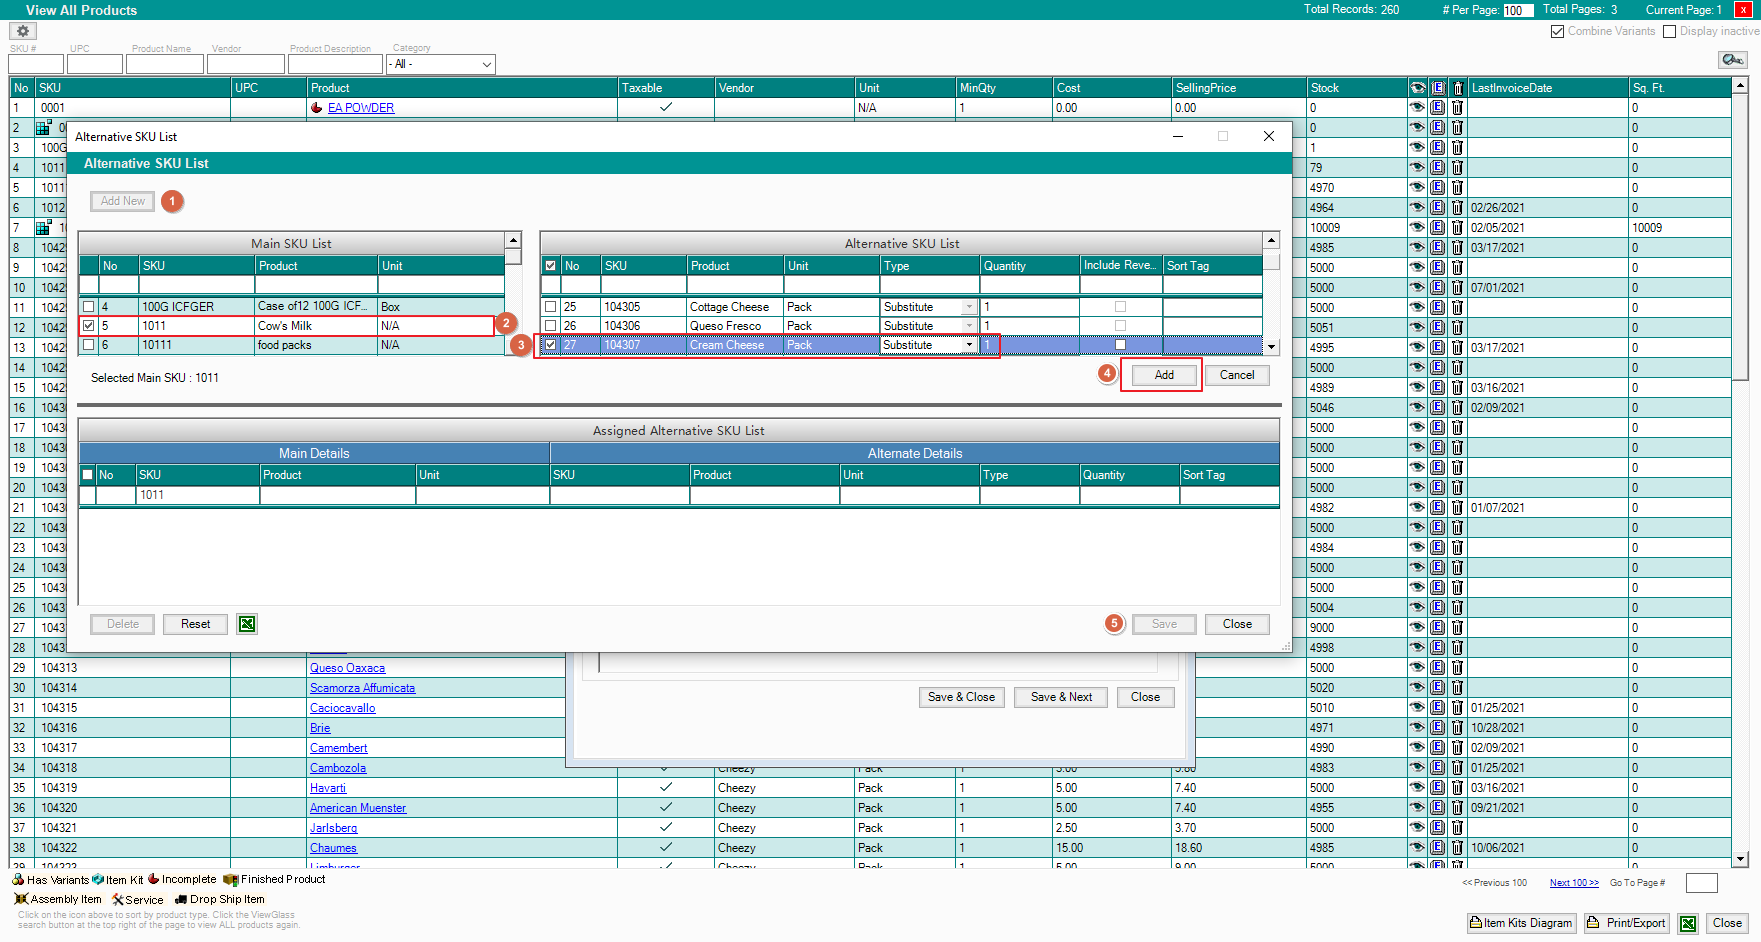The image size is (1761, 942).
Task: Open the Item Kits Diagram
Action: (1521, 923)
